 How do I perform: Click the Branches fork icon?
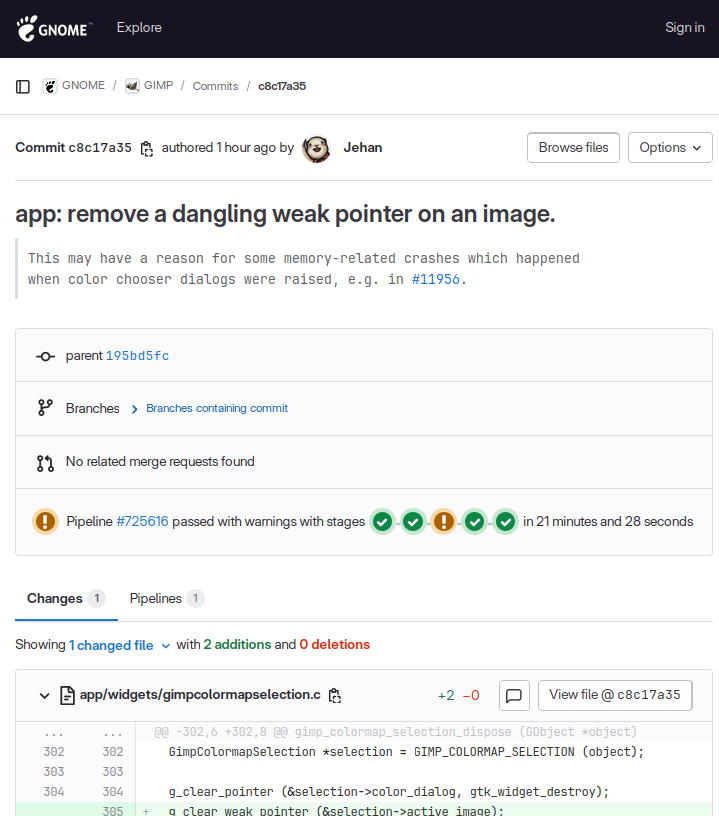(x=45, y=407)
